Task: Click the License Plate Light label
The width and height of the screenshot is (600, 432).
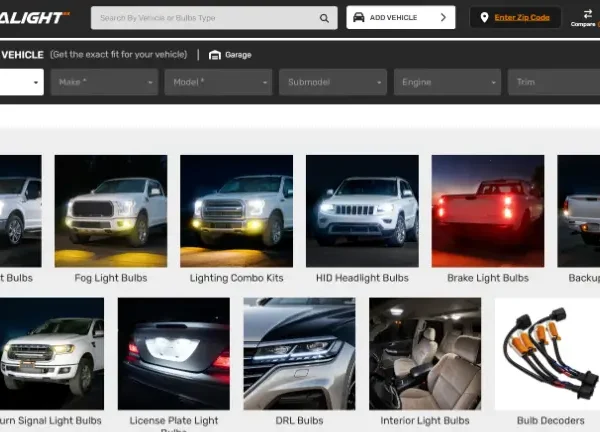Action: click(174, 421)
